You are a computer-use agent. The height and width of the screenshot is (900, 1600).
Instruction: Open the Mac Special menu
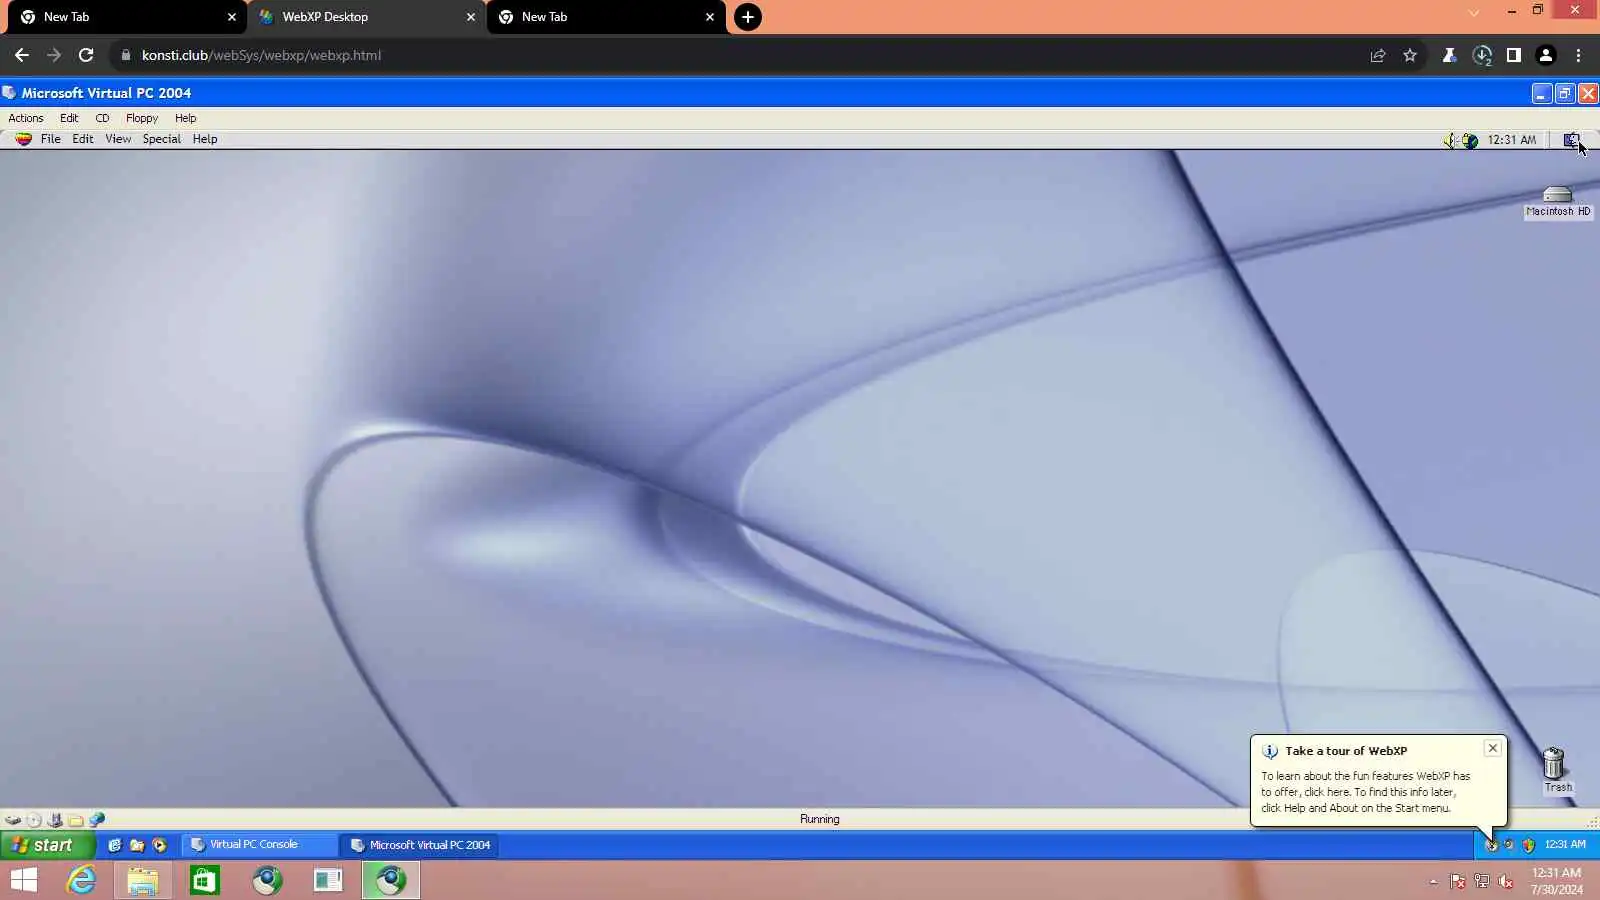[x=162, y=139]
